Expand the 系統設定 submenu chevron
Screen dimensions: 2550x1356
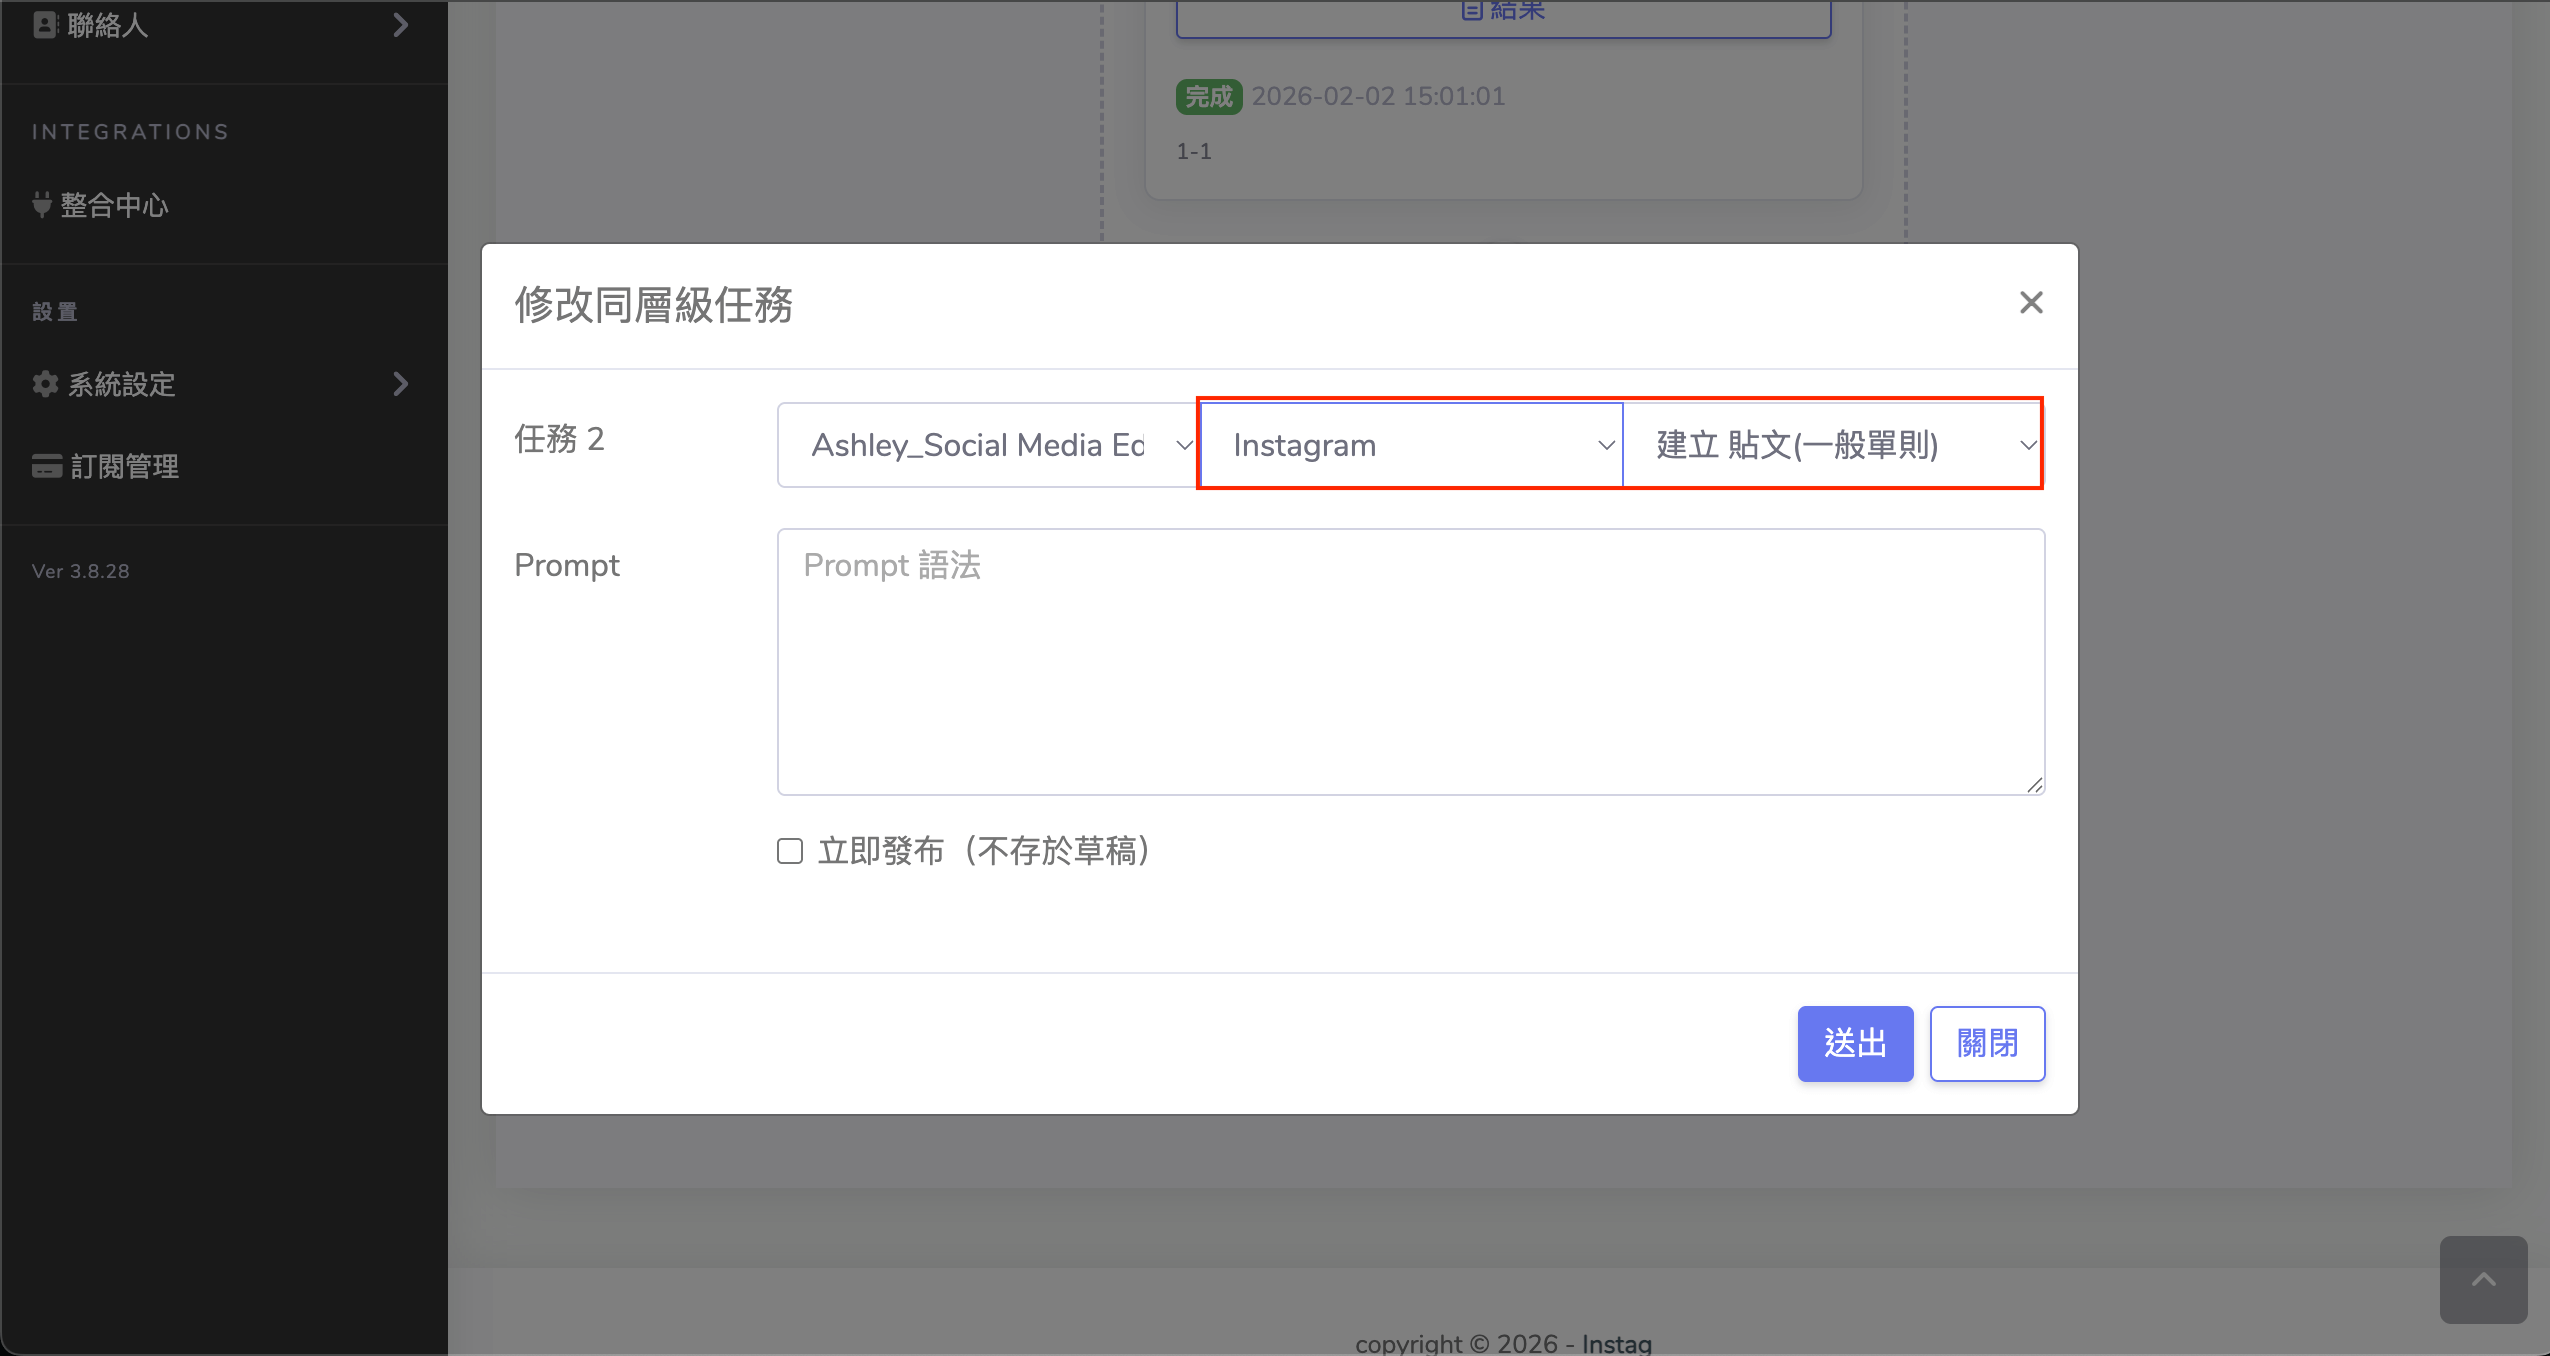click(x=401, y=384)
